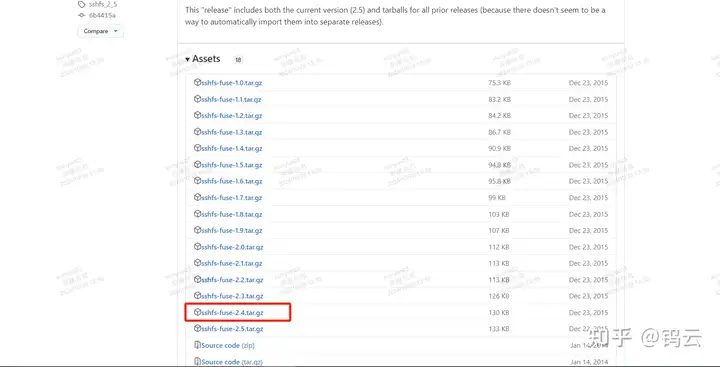The image size is (720, 367).
Task: Download sshfs-fuse-1.1.tar.gz
Action: pos(231,99)
